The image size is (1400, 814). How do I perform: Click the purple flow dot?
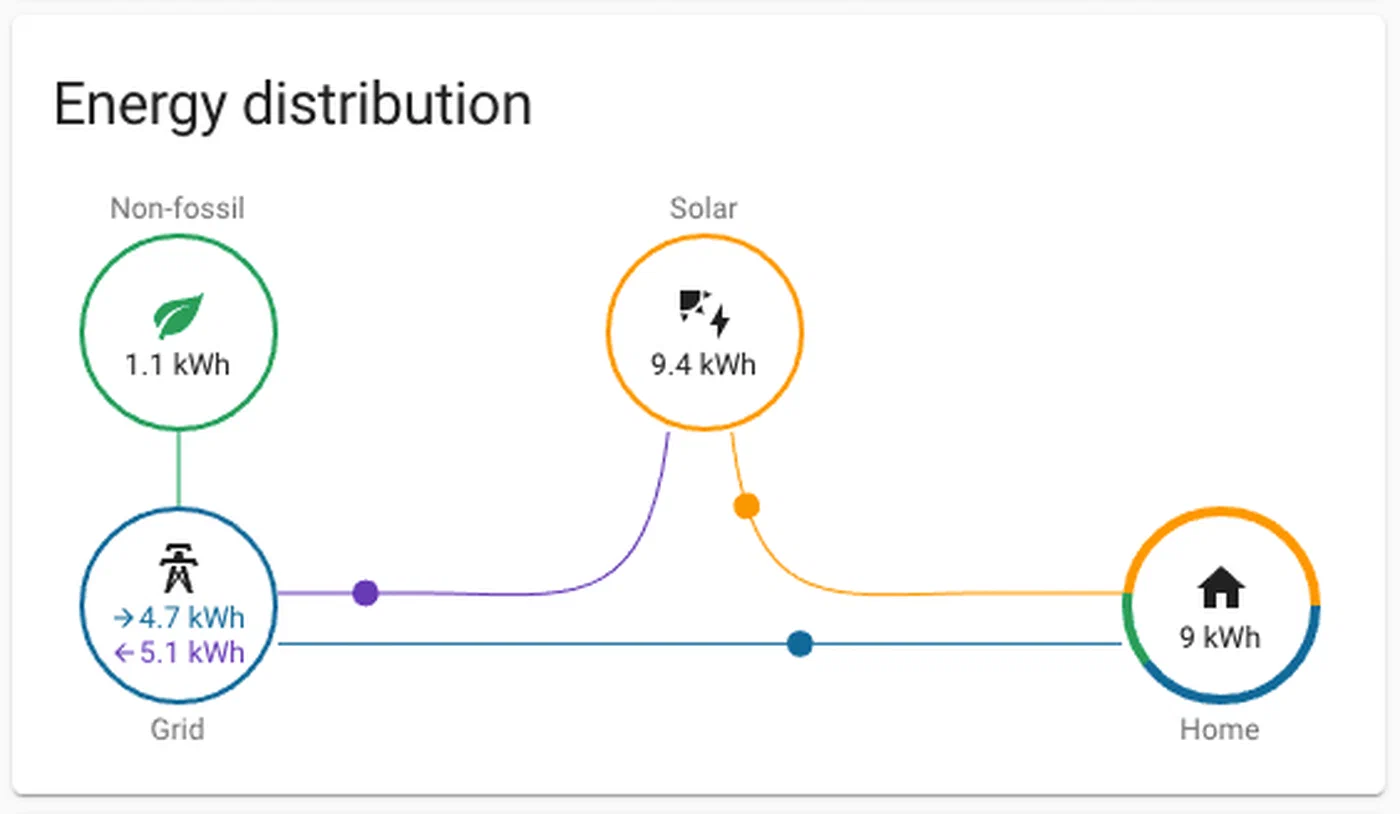366,593
